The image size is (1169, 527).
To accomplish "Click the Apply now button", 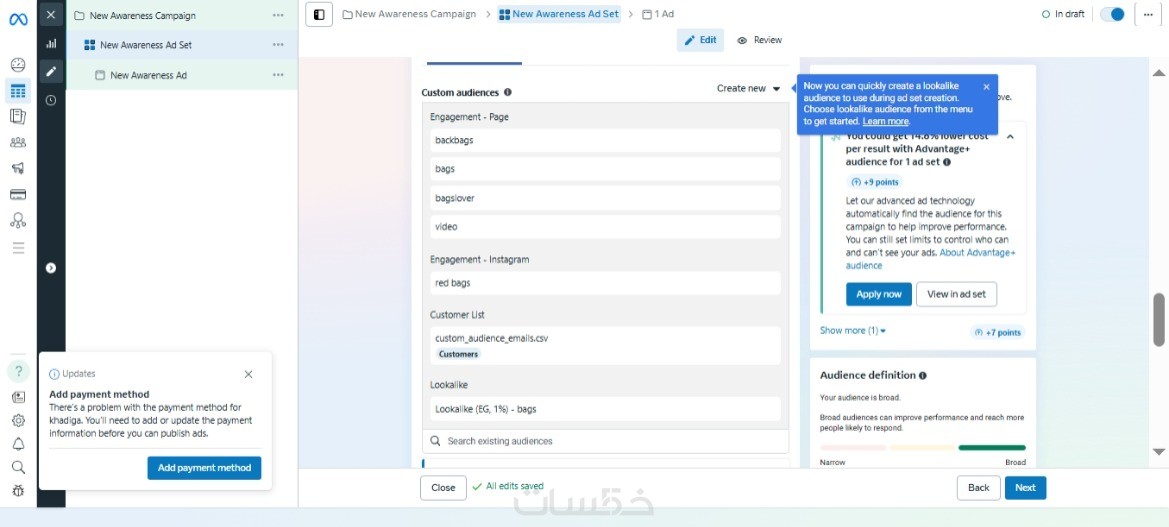I will 879,294.
